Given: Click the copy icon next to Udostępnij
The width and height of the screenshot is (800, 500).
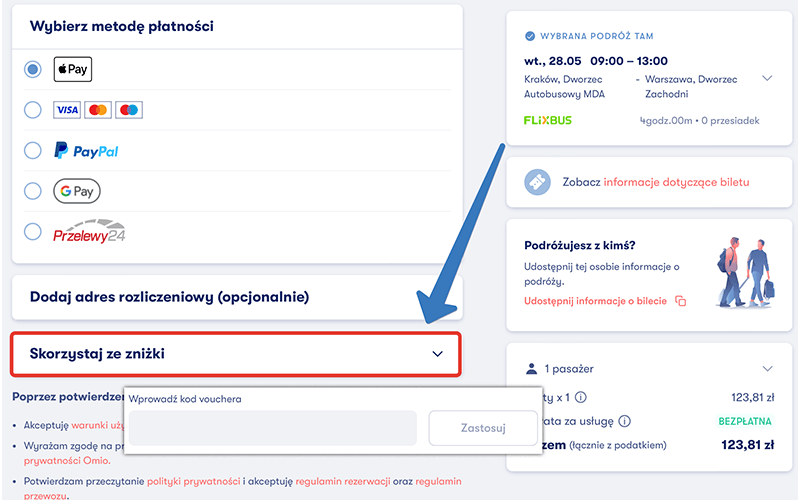Looking at the screenshot, I should [x=681, y=301].
